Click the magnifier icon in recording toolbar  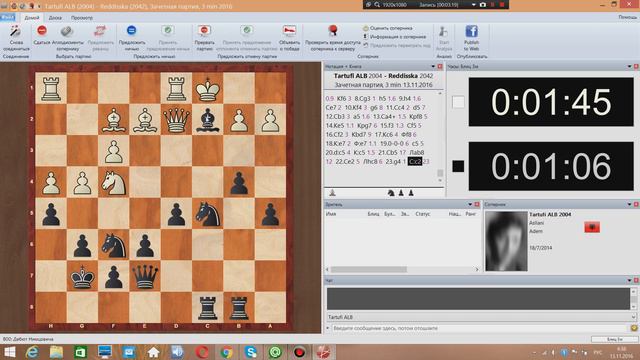click(x=377, y=5)
